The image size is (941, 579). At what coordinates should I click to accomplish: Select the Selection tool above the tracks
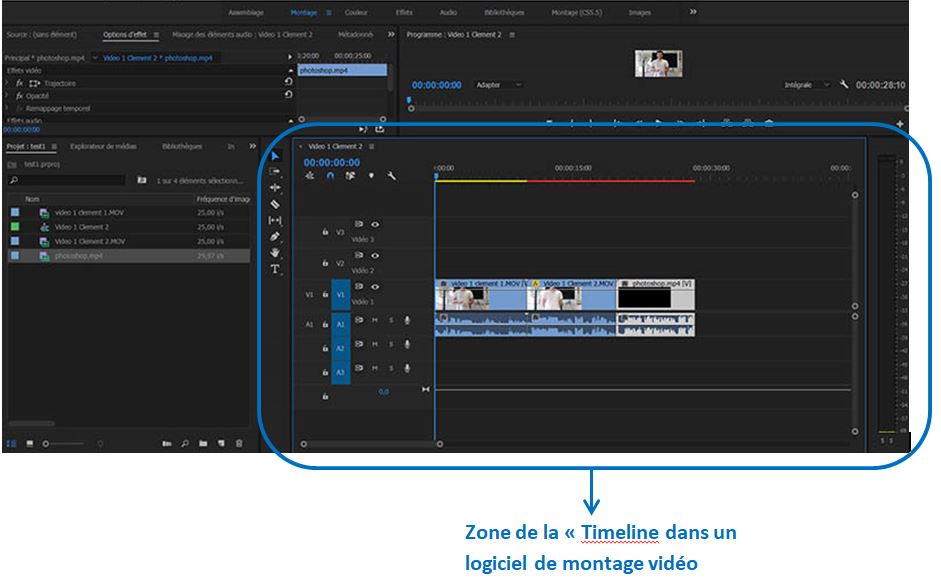[x=276, y=155]
